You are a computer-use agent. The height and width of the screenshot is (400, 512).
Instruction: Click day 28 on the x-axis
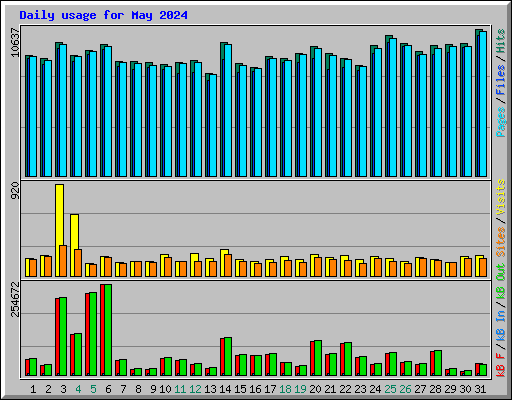coord(435,389)
